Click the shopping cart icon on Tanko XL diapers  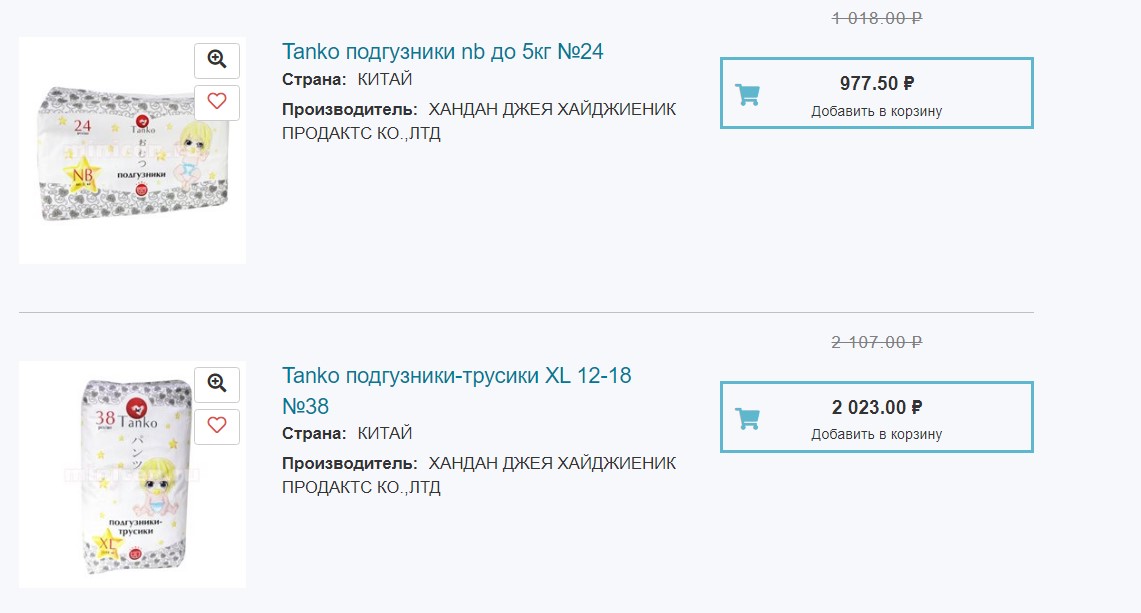tap(749, 417)
